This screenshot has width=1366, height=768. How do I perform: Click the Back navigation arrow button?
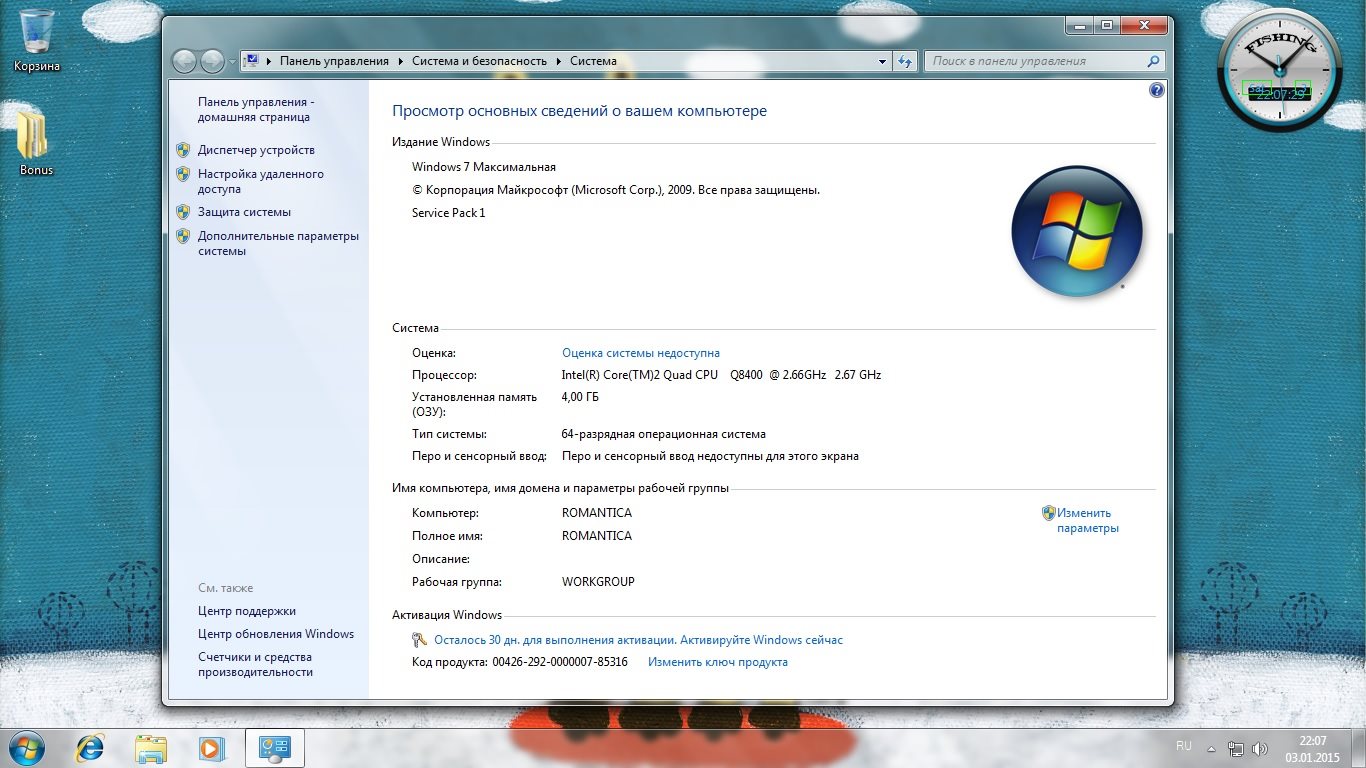click(185, 61)
